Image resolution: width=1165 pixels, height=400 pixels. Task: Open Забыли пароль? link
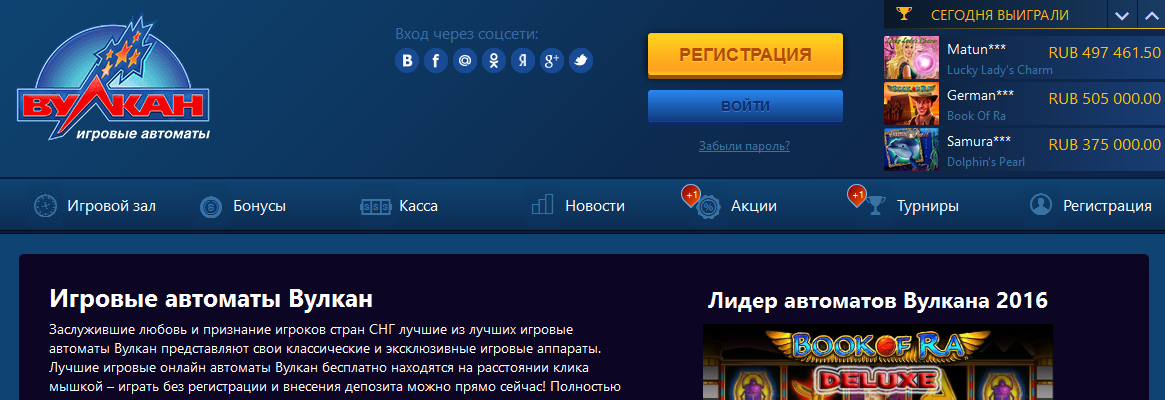click(744, 146)
